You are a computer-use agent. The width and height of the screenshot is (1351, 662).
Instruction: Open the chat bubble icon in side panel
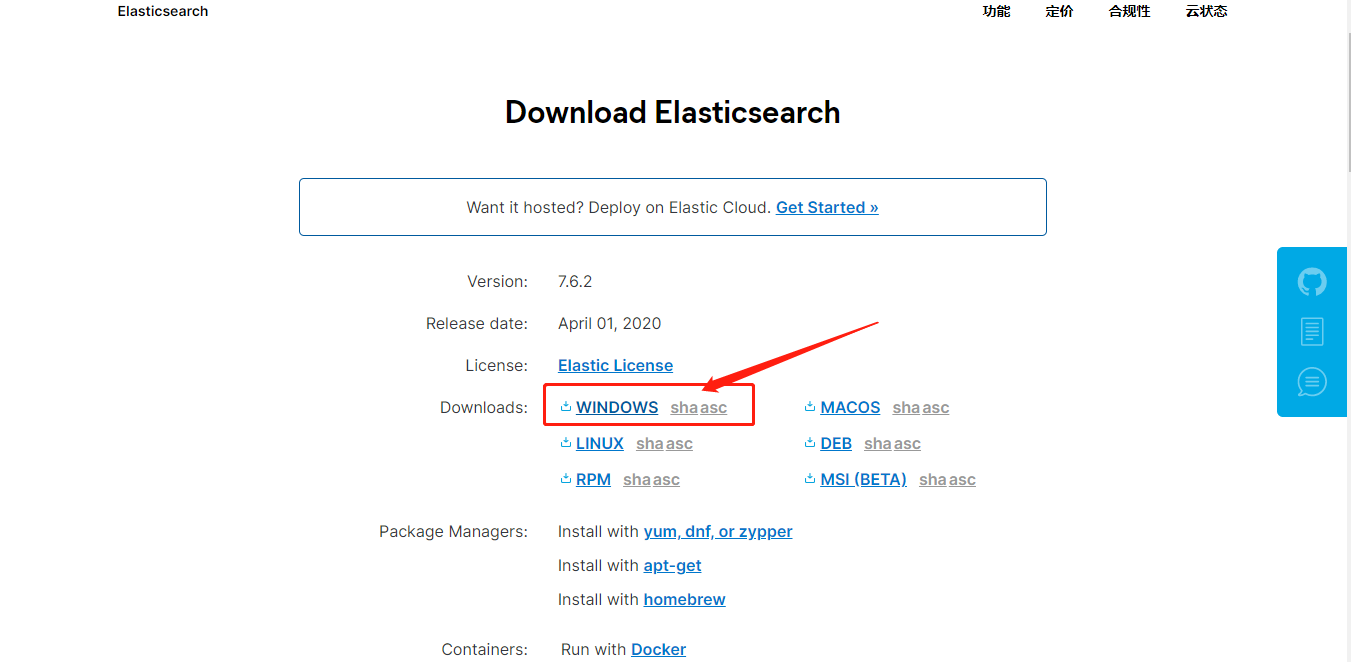[1312, 381]
